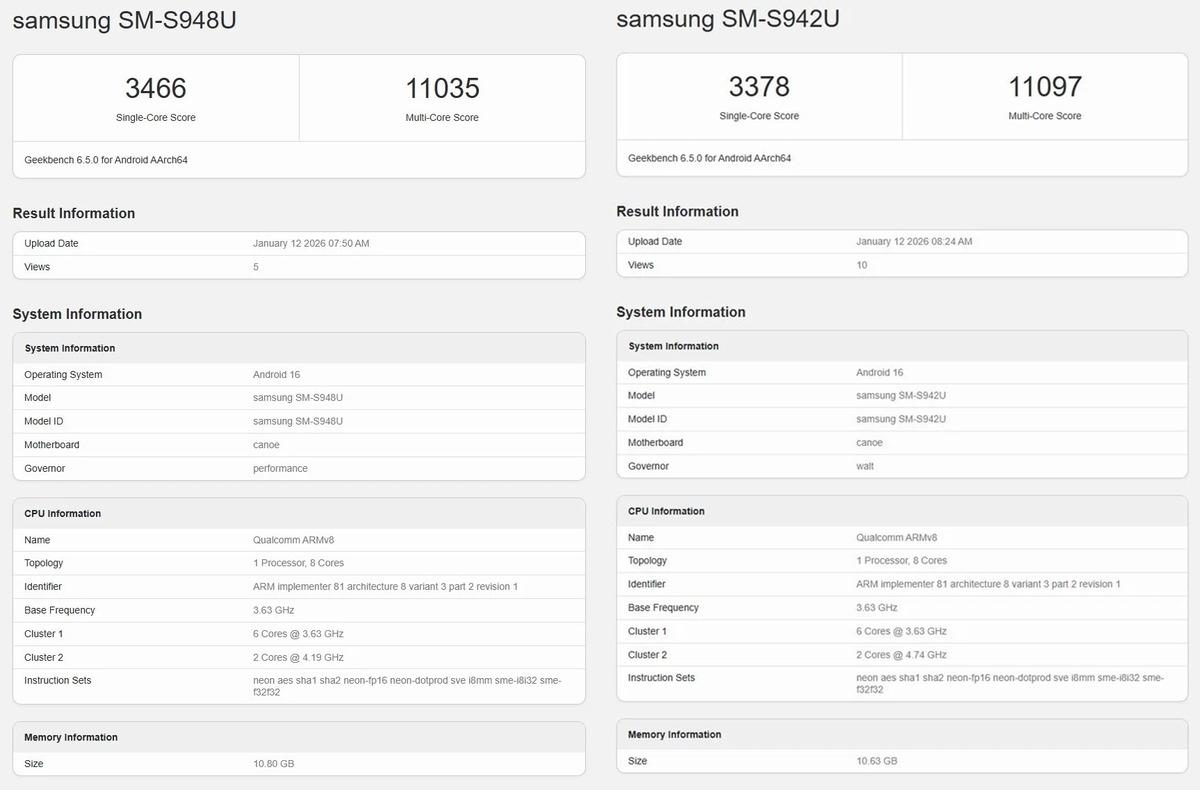Select the upload date showing 08:24 AM
This screenshot has height=790, width=1200.
coord(914,241)
